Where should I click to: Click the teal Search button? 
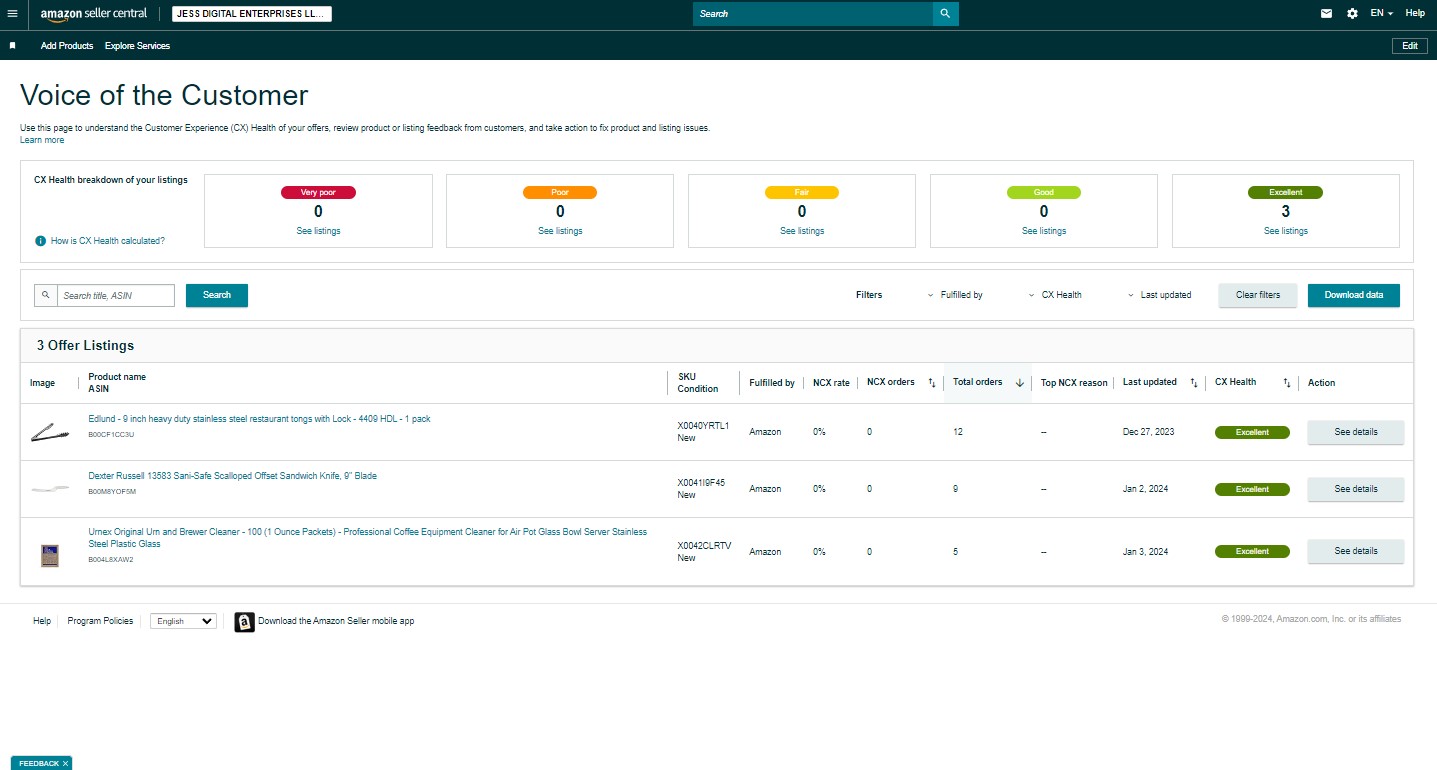point(217,295)
